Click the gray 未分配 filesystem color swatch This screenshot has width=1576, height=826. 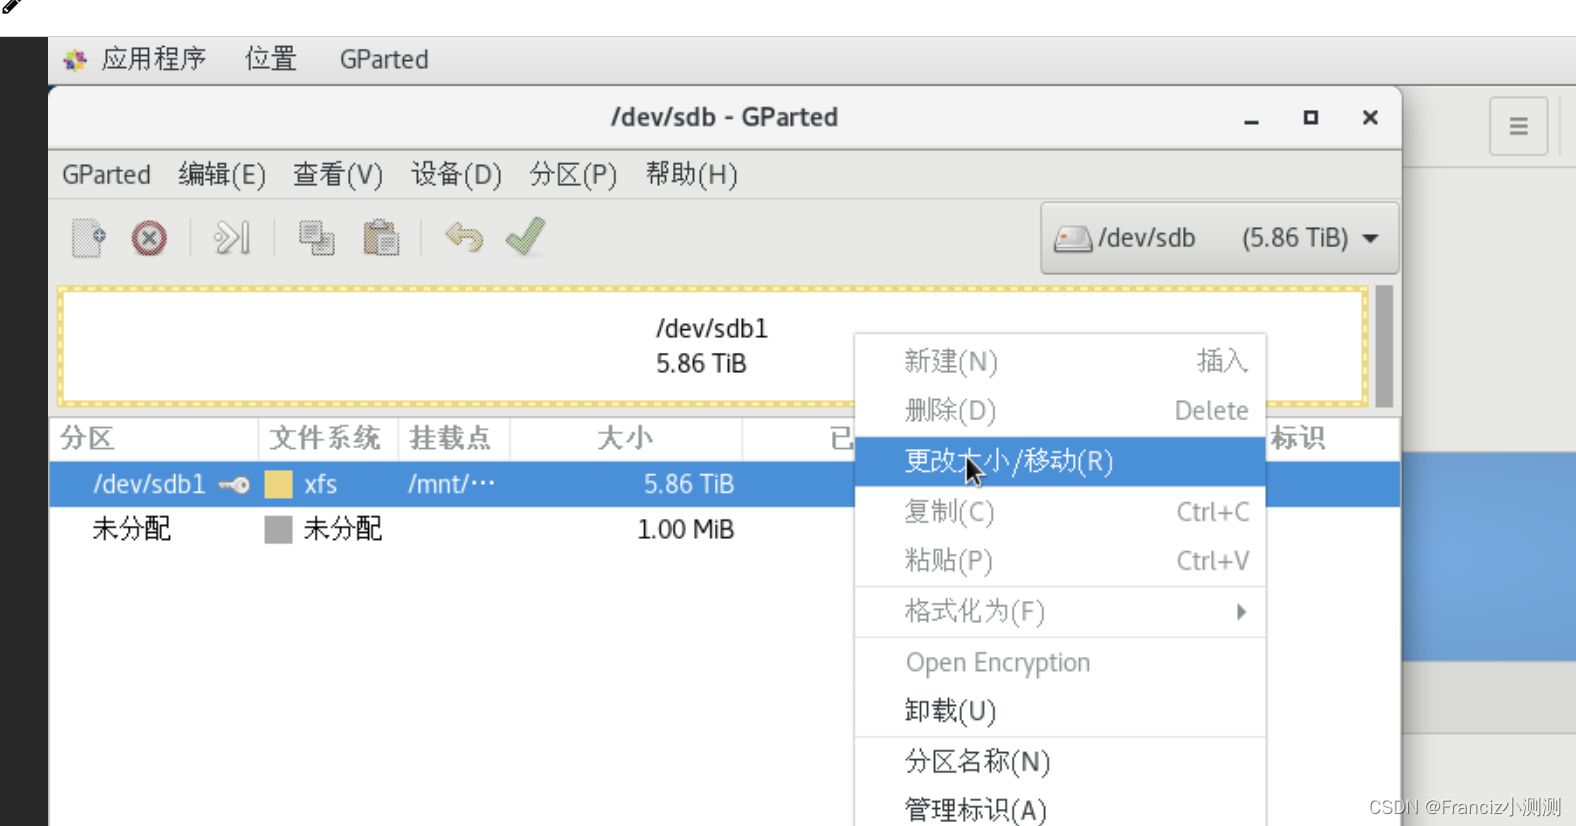278,529
